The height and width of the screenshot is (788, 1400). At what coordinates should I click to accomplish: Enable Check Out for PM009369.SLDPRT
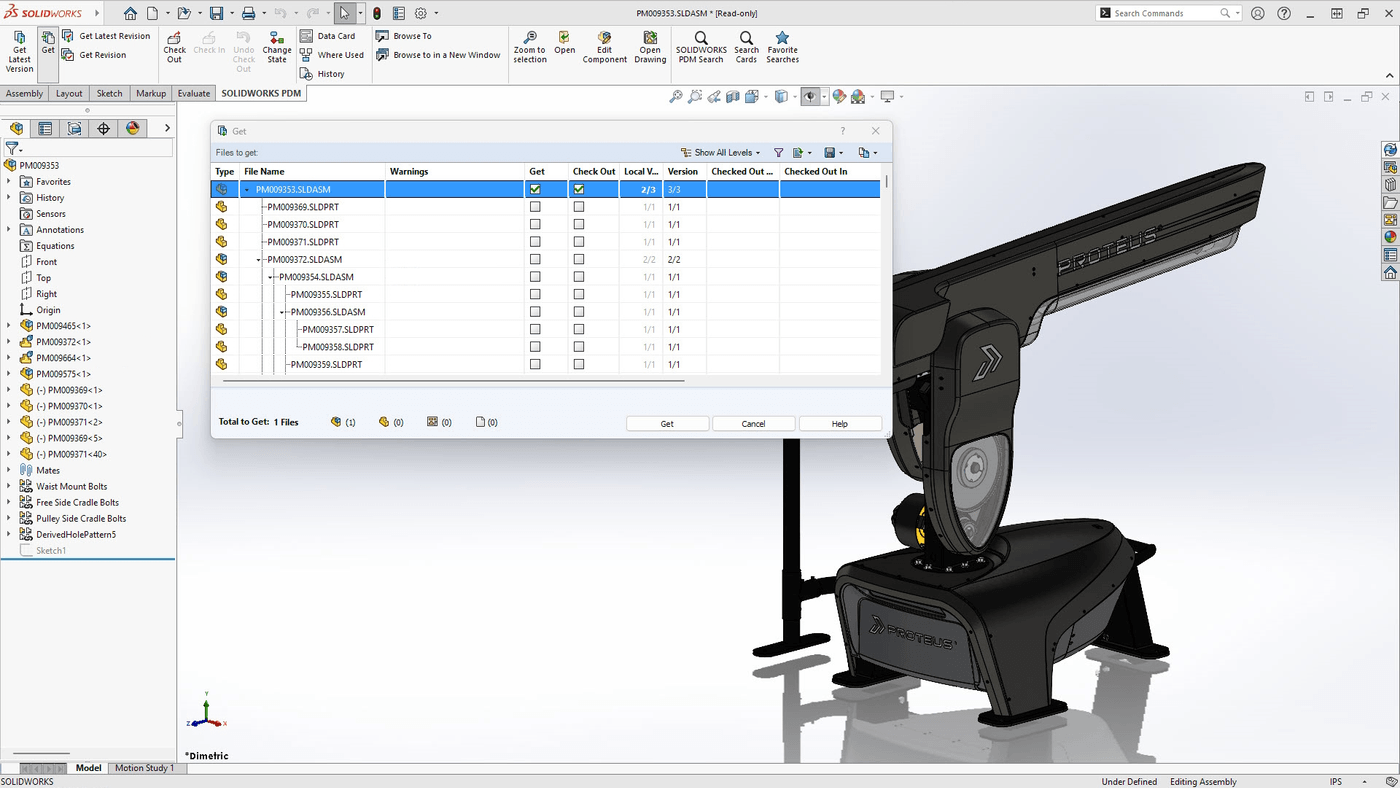(578, 206)
